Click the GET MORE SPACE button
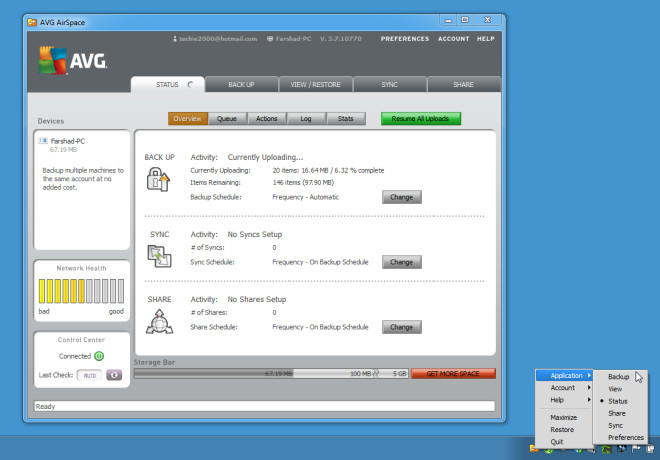This screenshot has width=660, height=460. point(453,373)
